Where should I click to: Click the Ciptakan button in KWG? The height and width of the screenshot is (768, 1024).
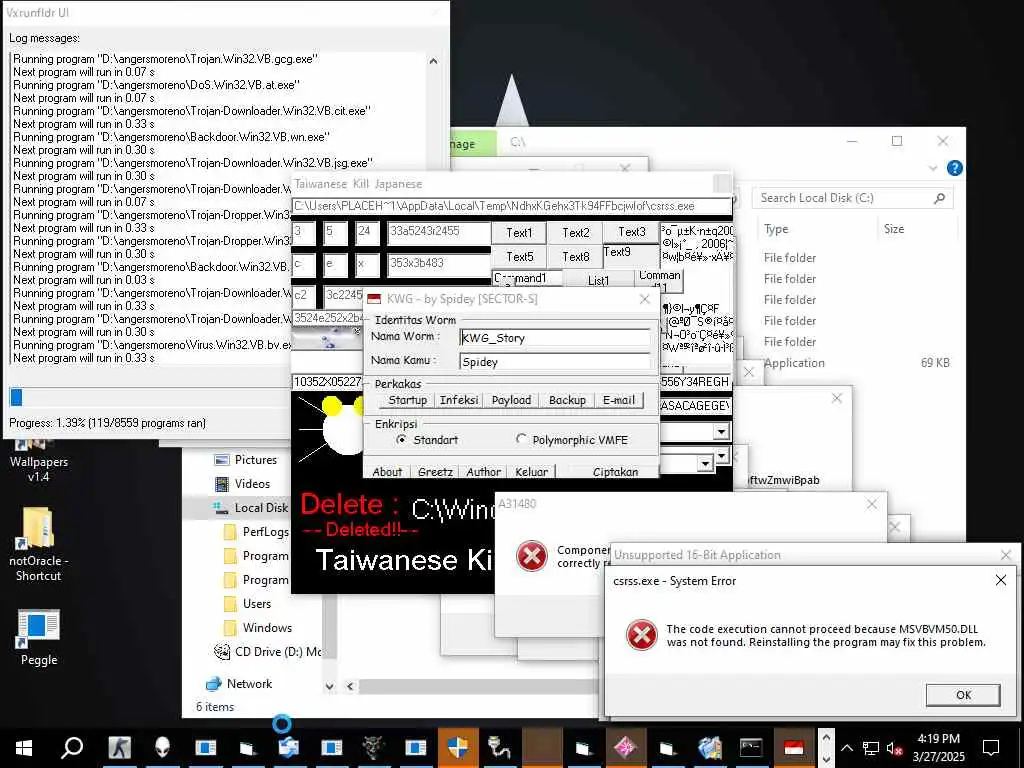(615, 472)
